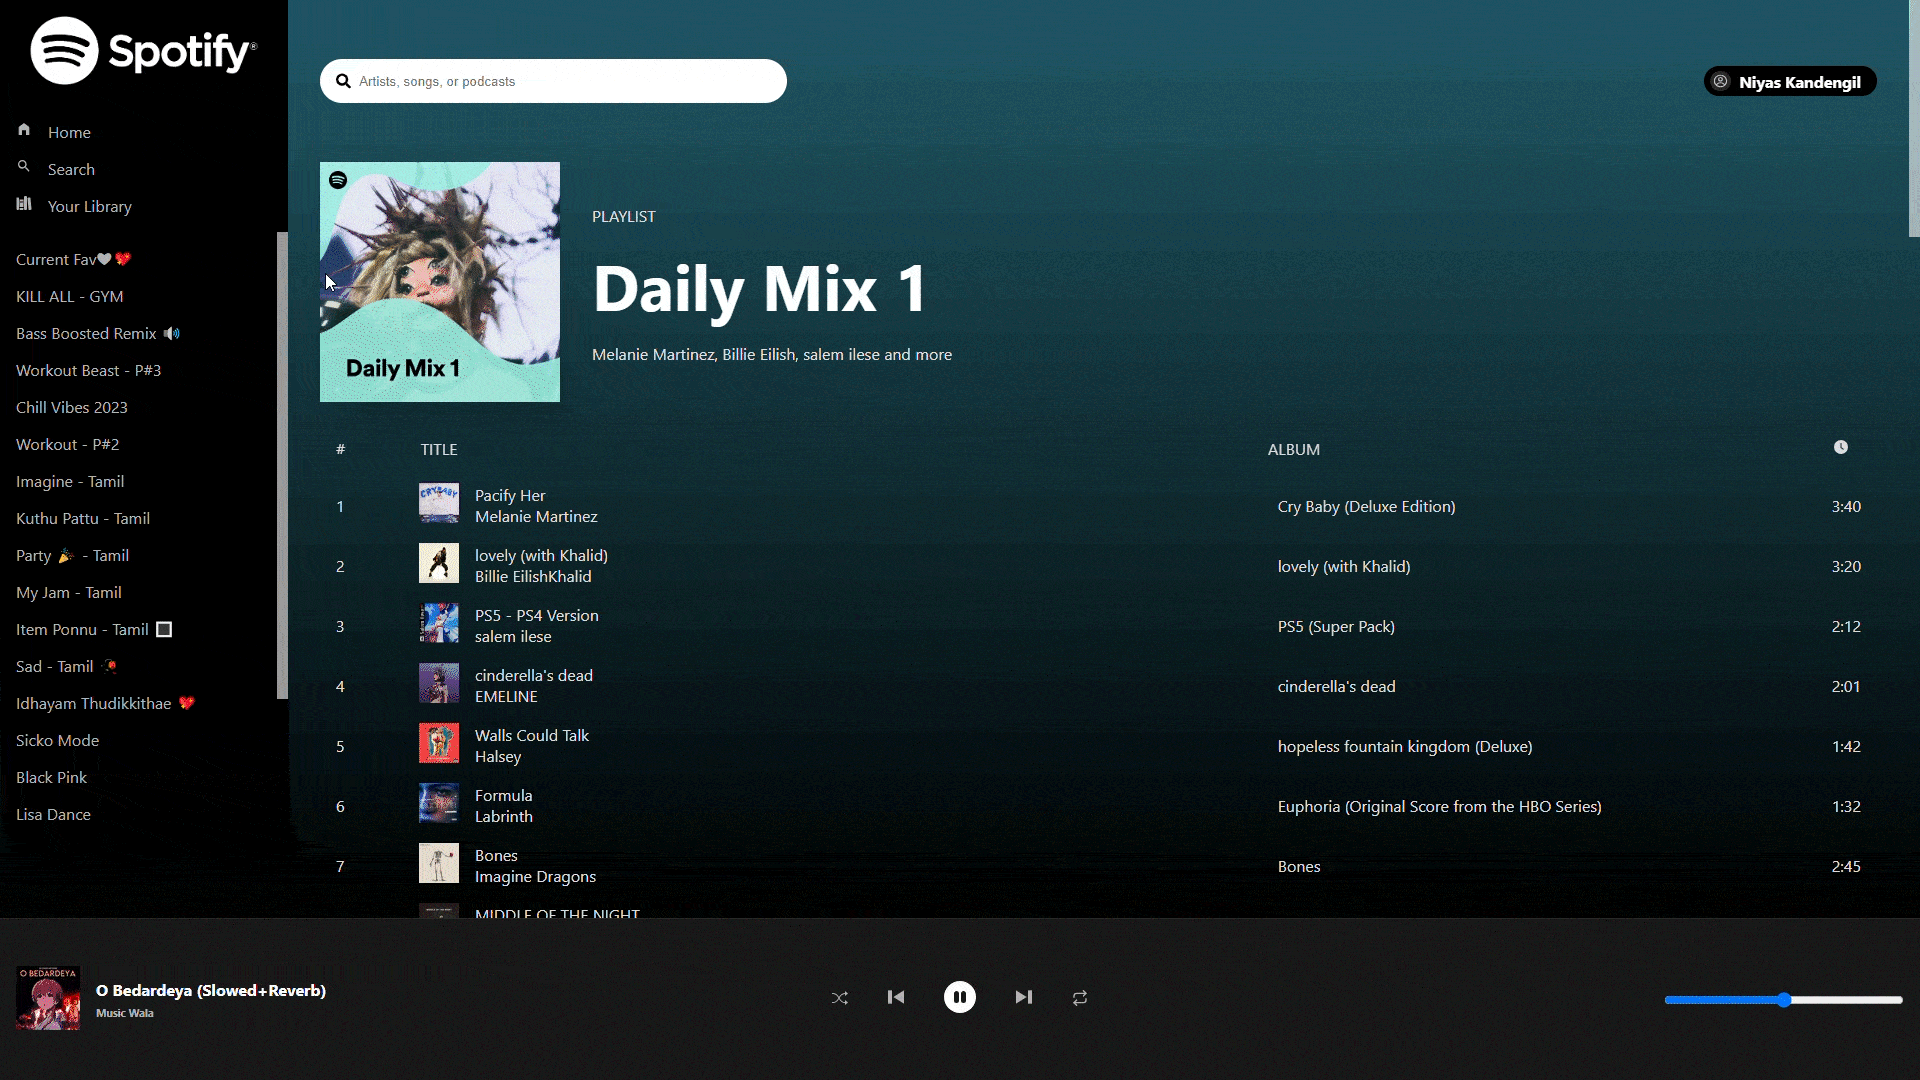Click the Search magnifier in sidebar
The image size is (1920, 1080).
tap(24, 167)
